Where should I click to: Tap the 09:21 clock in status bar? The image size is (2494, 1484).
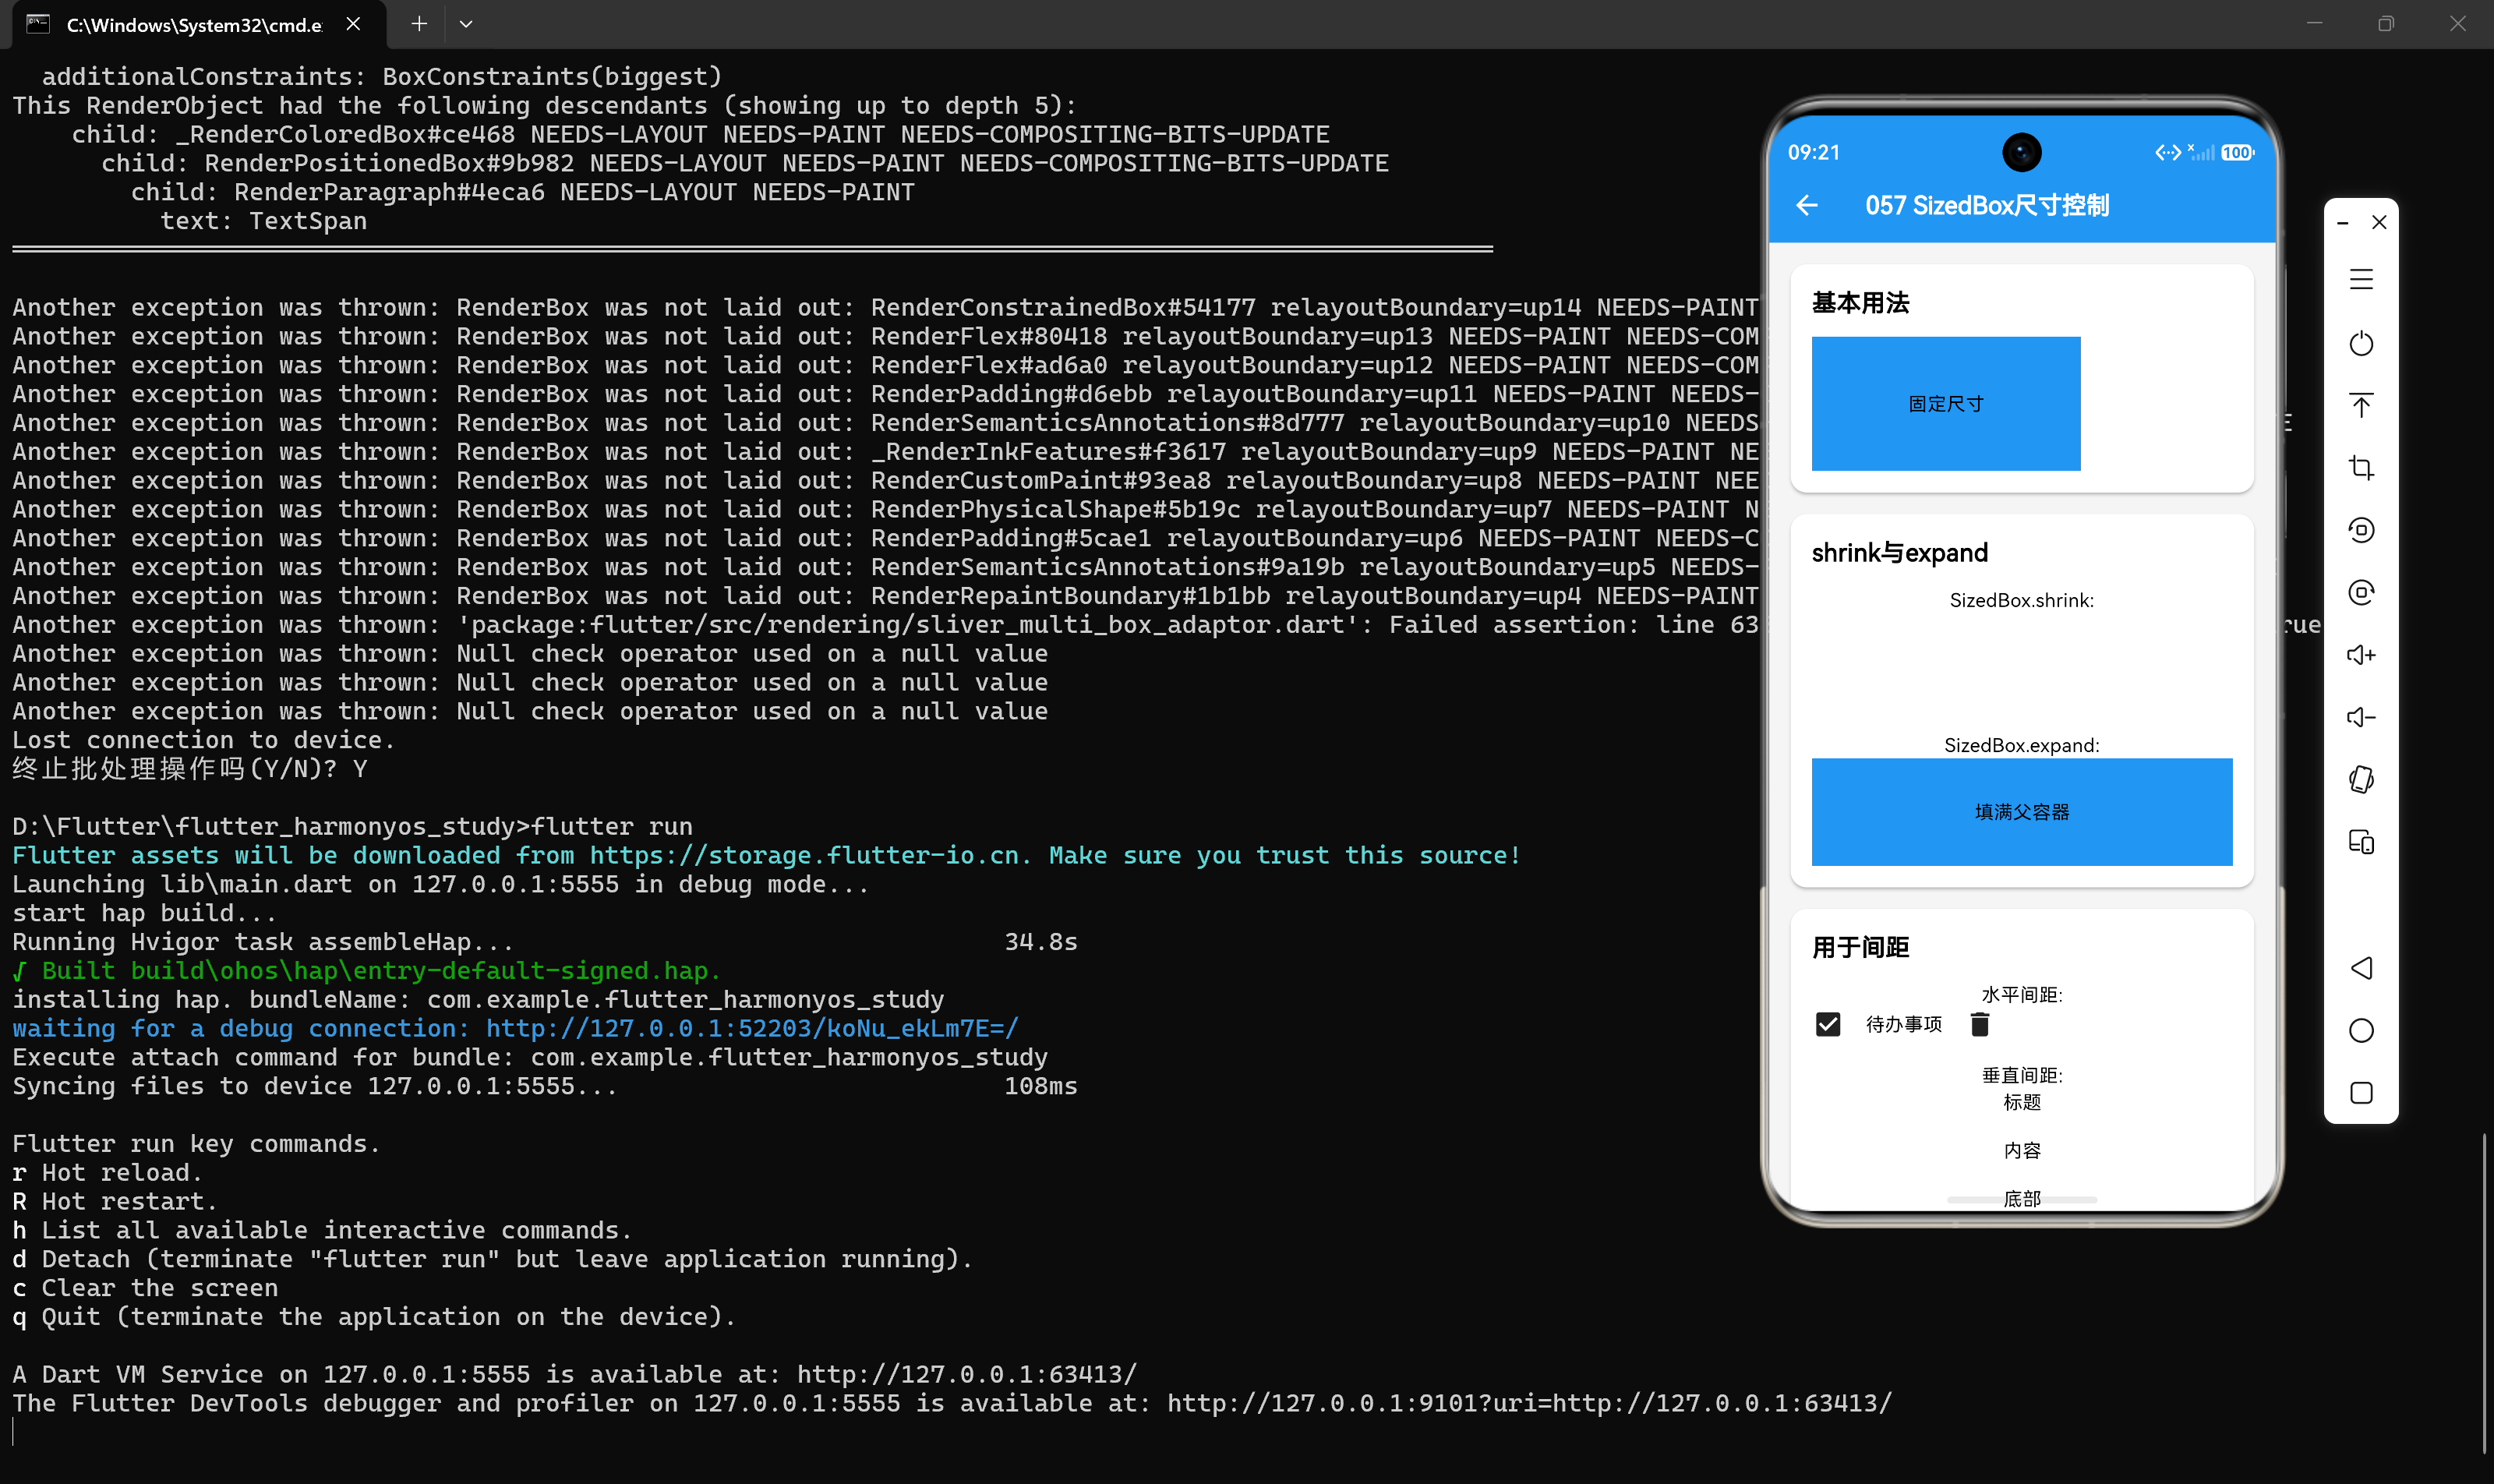coord(1813,153)
